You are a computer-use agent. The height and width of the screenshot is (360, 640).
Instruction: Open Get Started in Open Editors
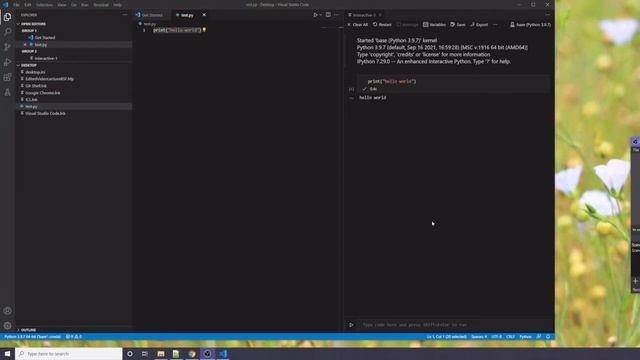[45, 38]
